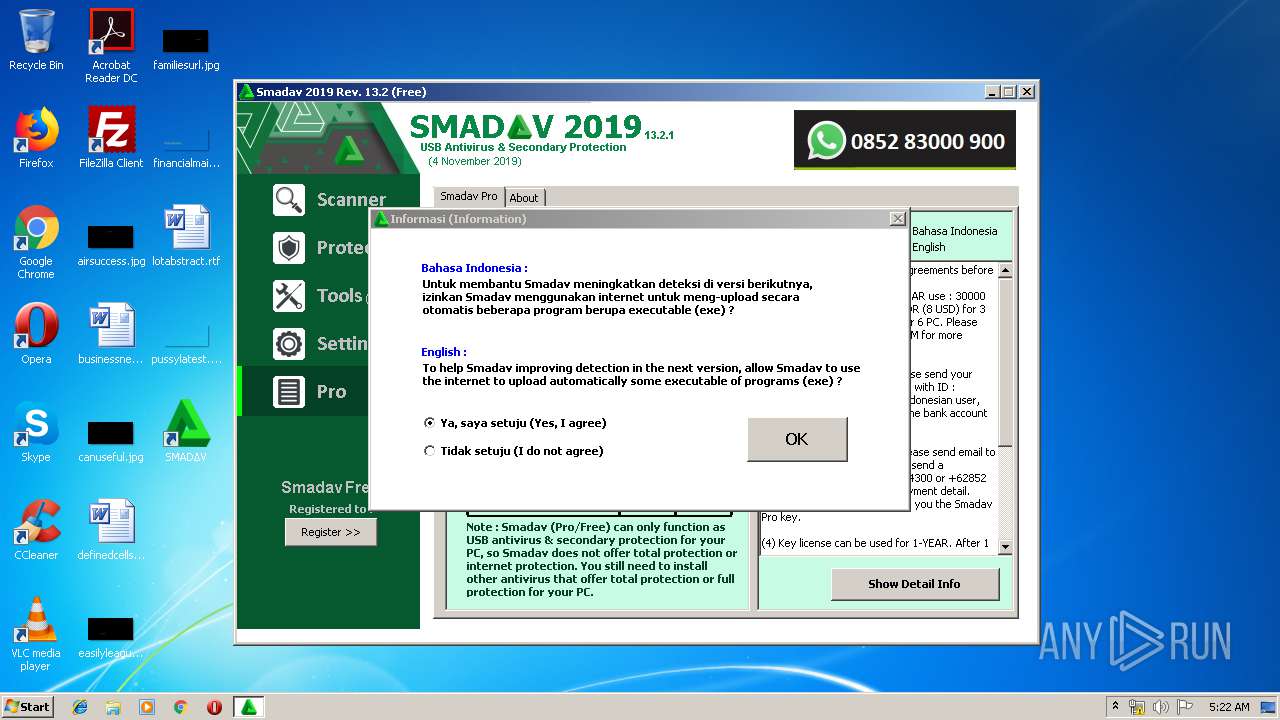
Task: Switch to the About tab
Action: [x=524, y=198]
